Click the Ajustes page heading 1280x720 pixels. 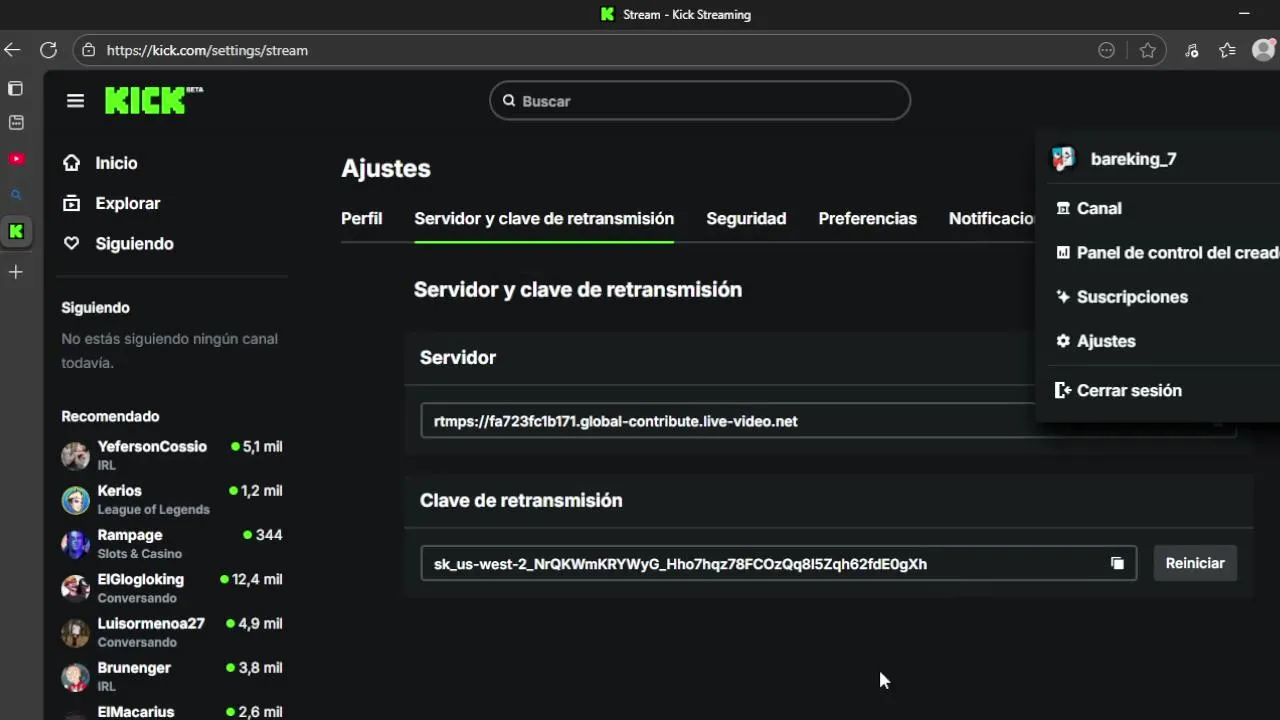tap(386, 168)
